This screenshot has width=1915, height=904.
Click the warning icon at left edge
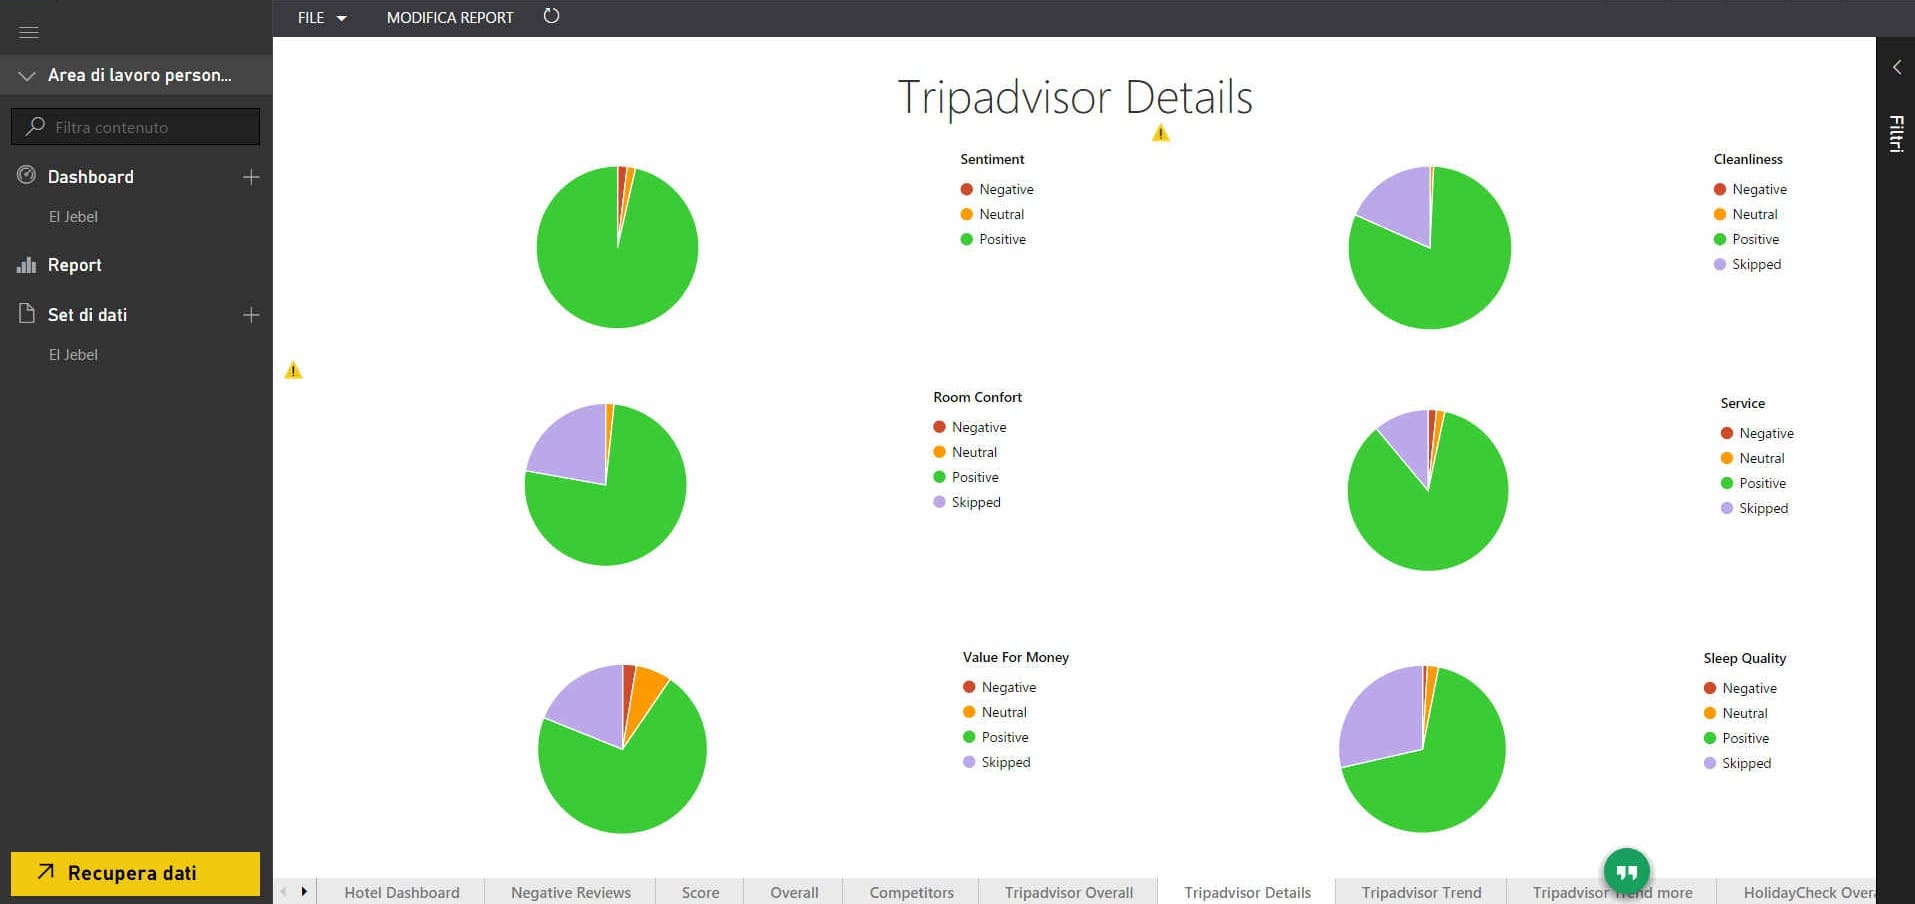tap(293, 370)
